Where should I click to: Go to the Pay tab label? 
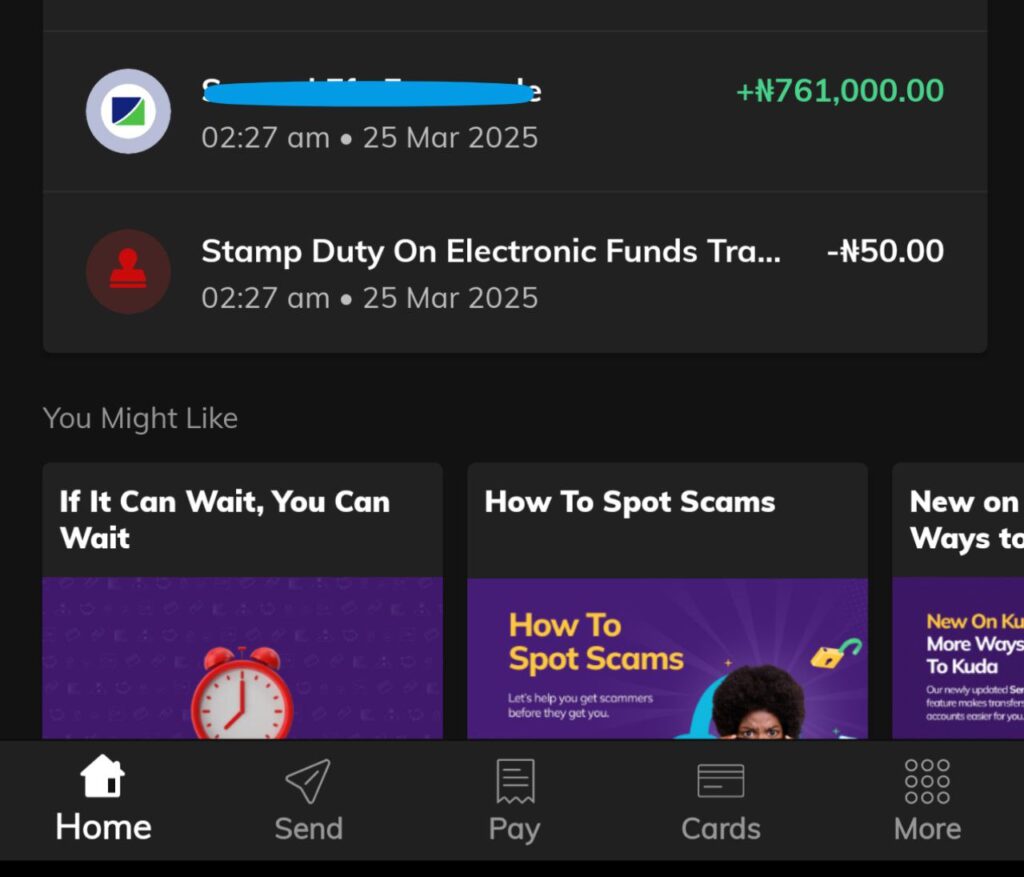(515, 829)
